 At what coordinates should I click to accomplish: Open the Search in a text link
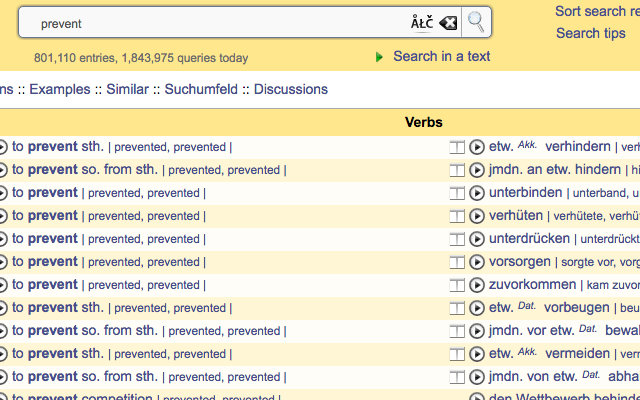pyautogui.click(x=442, y=56)
